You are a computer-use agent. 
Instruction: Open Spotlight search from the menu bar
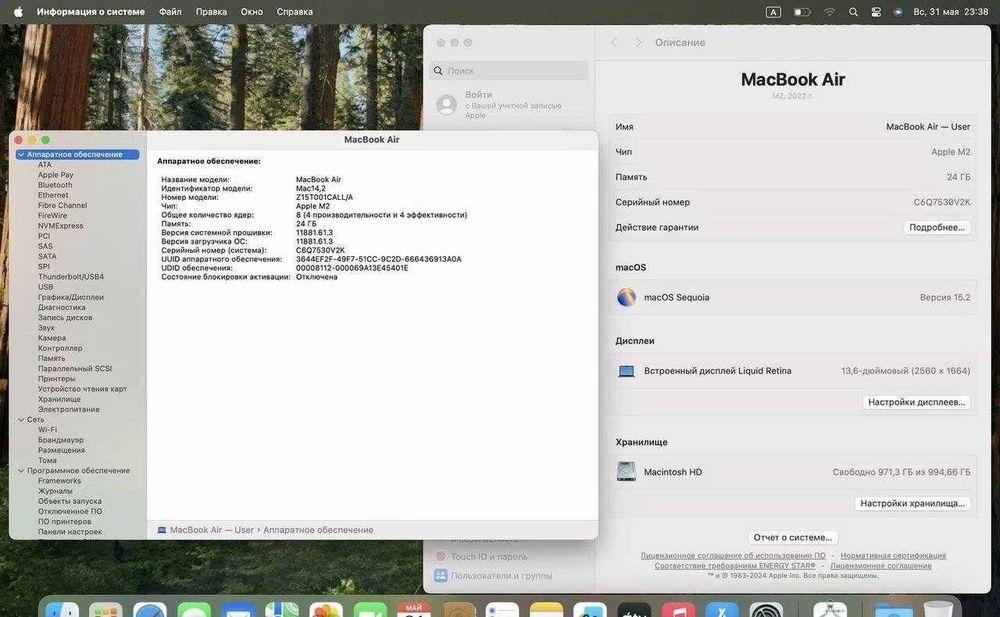click(853, 11)
